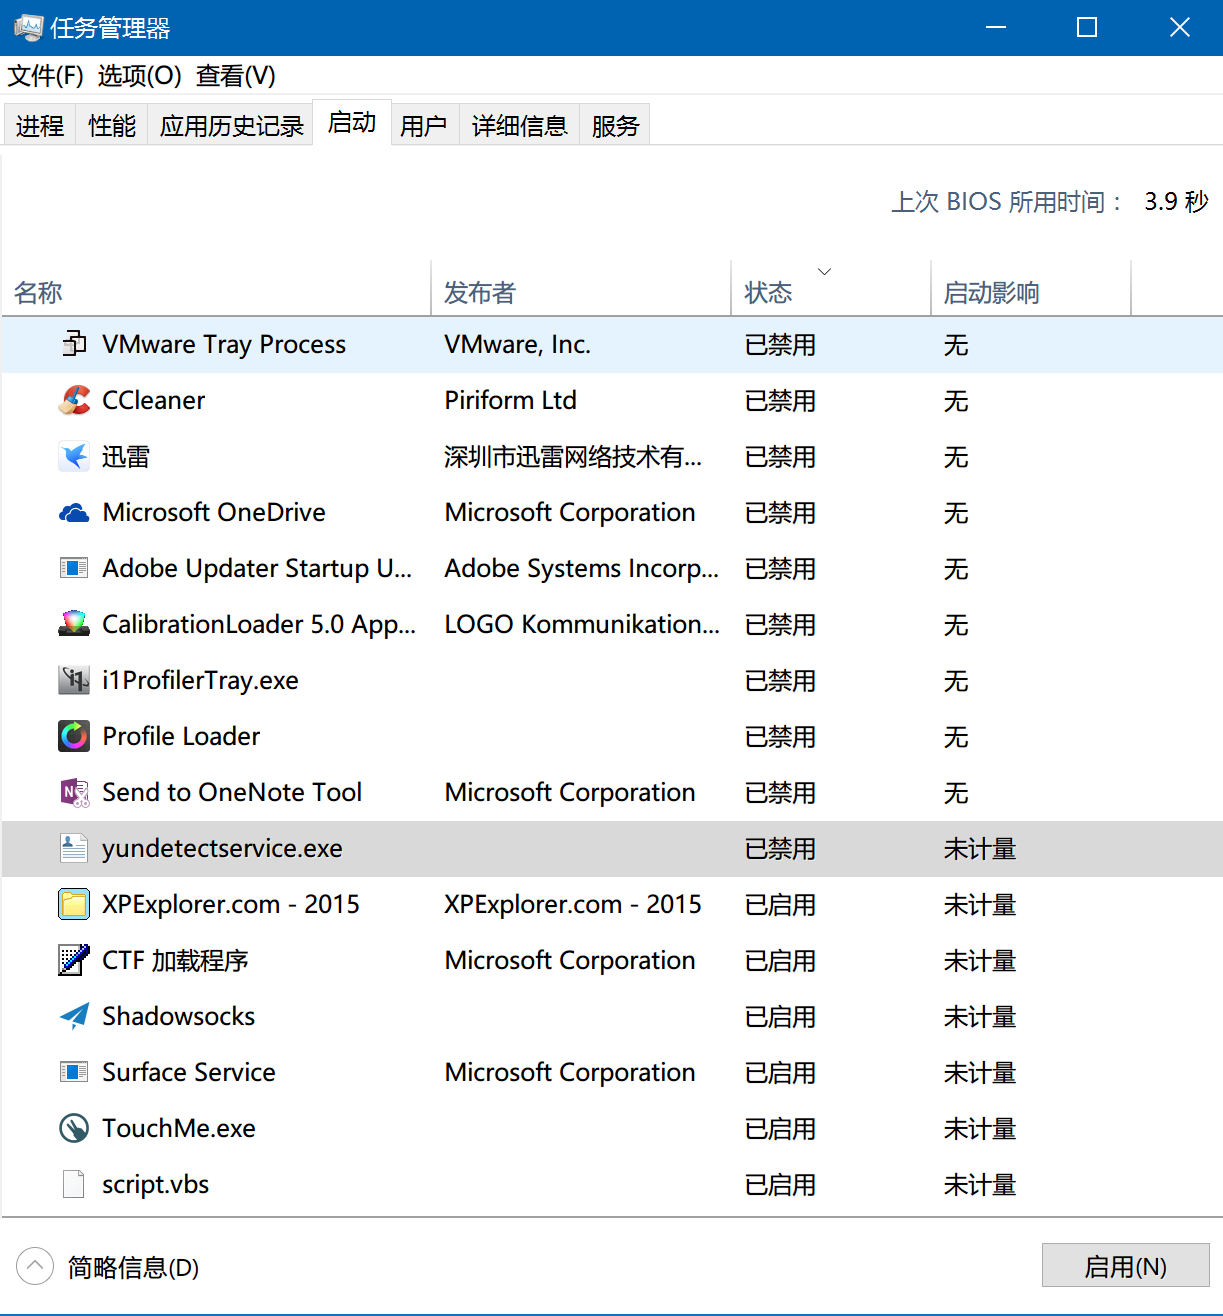Select the Surface Service entry name
1223x1316 pixels.
pyautogui.click(x=188, y=1072)
